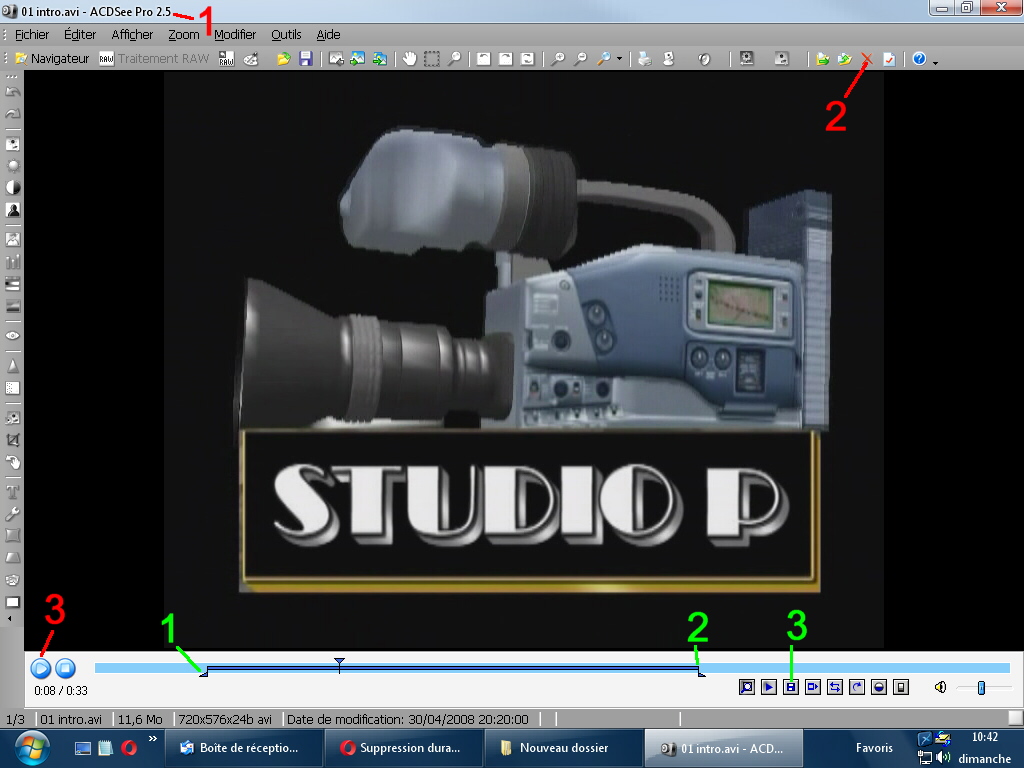Save selection with the floppy disk button

[791, 687]
